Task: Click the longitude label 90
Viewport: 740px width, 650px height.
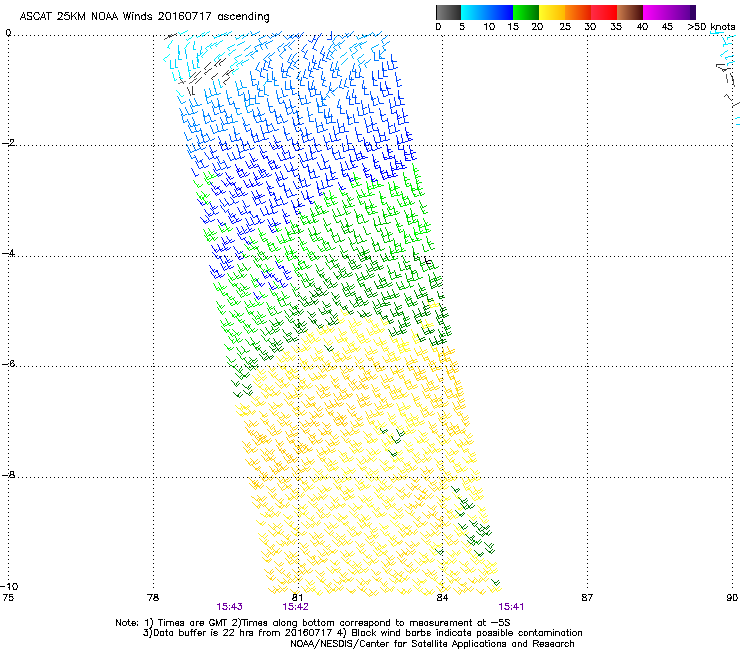Action: (x=732, y=598)
